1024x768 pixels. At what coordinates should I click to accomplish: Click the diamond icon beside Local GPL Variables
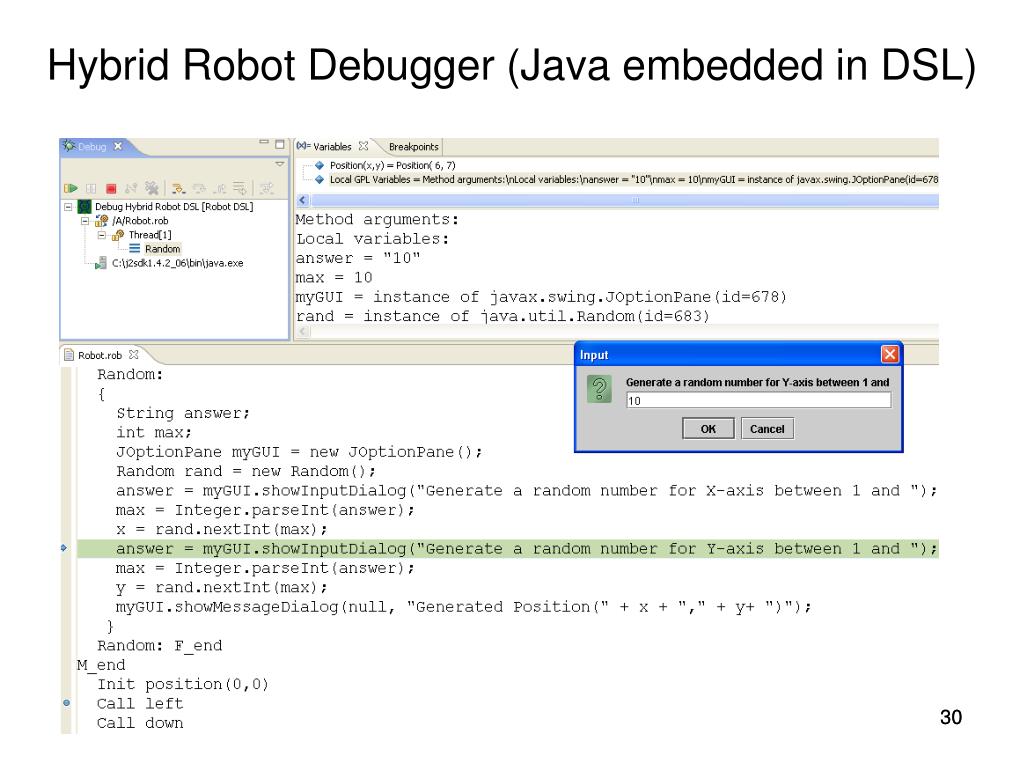tap(319, 179)
